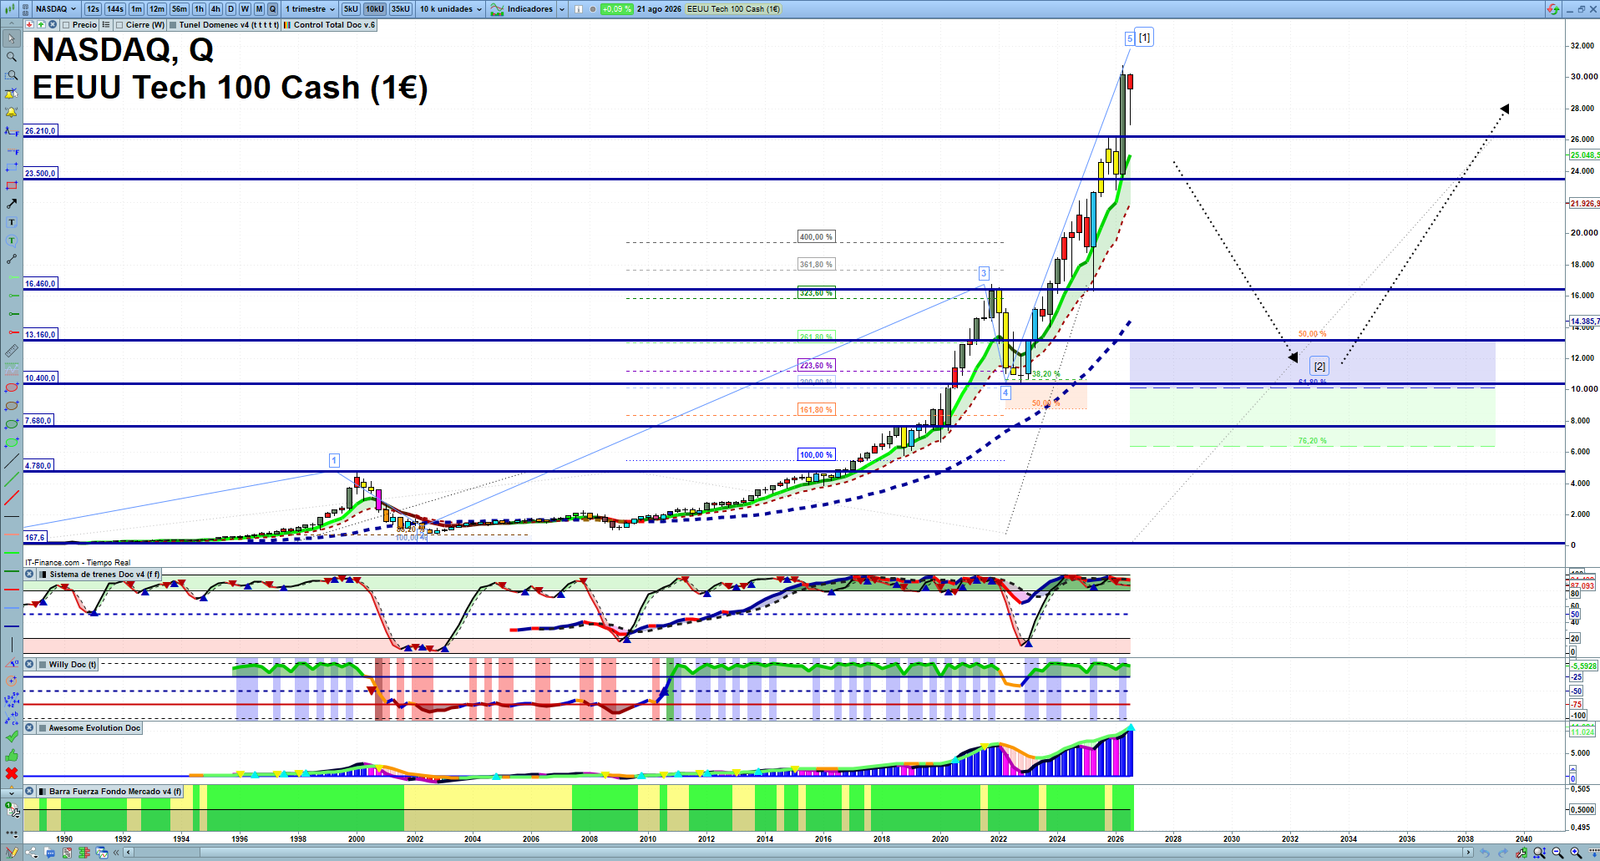Open the '10 k unidades' dropdown

(x=450, y=9)
